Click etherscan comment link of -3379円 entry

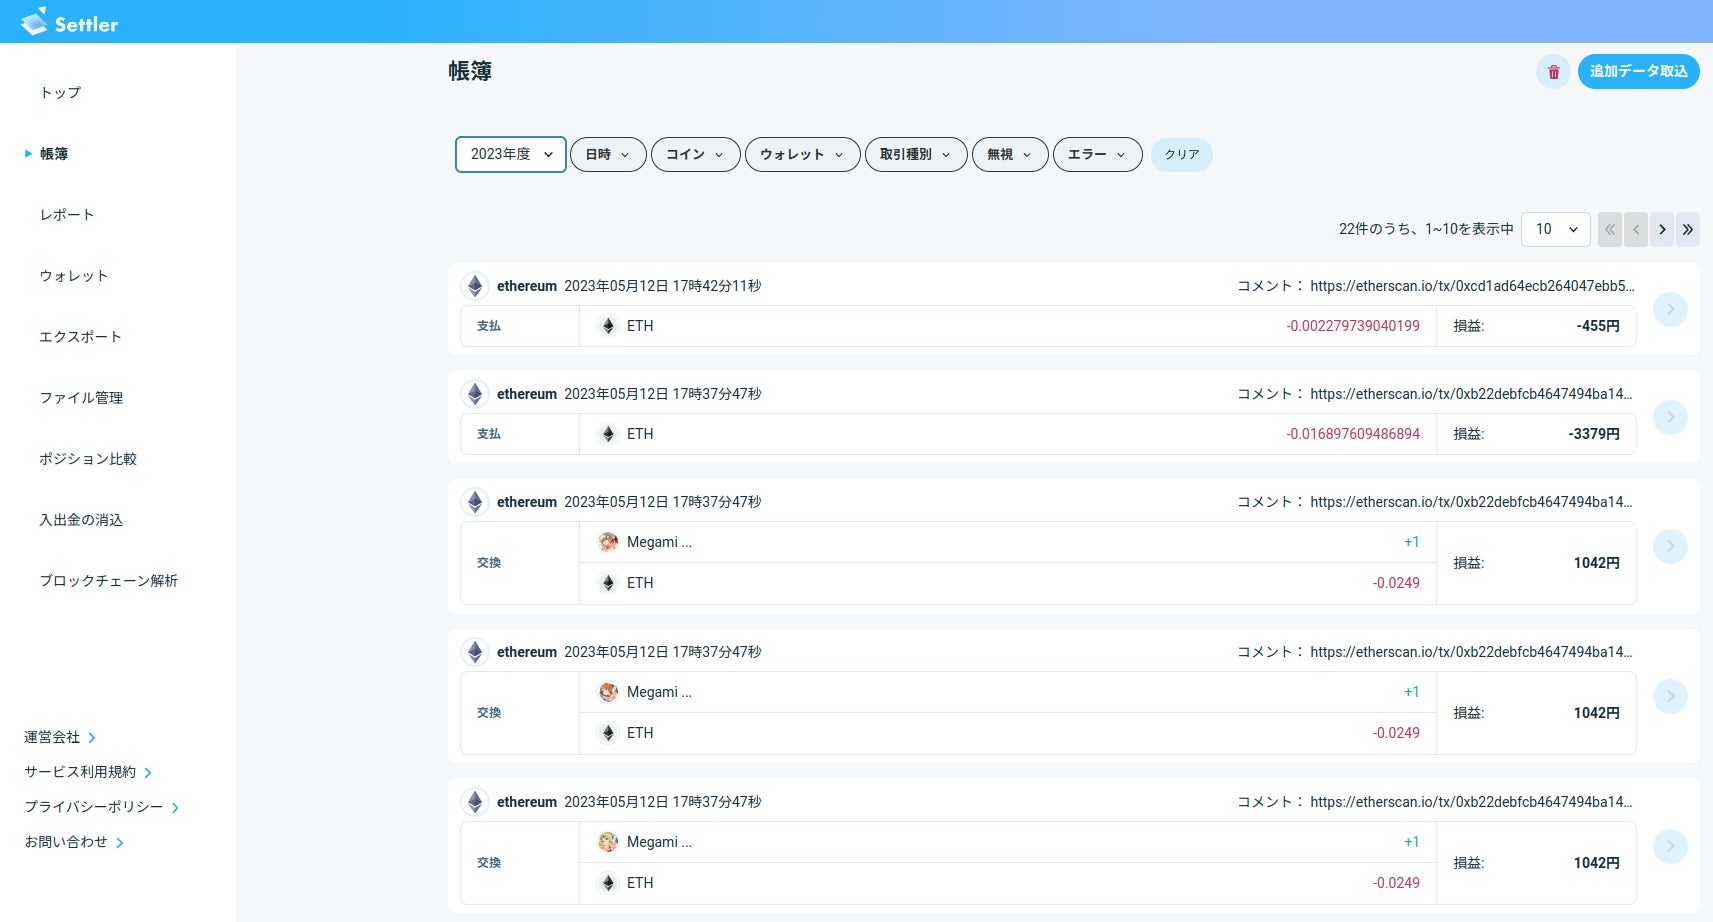pos(1471,394)
